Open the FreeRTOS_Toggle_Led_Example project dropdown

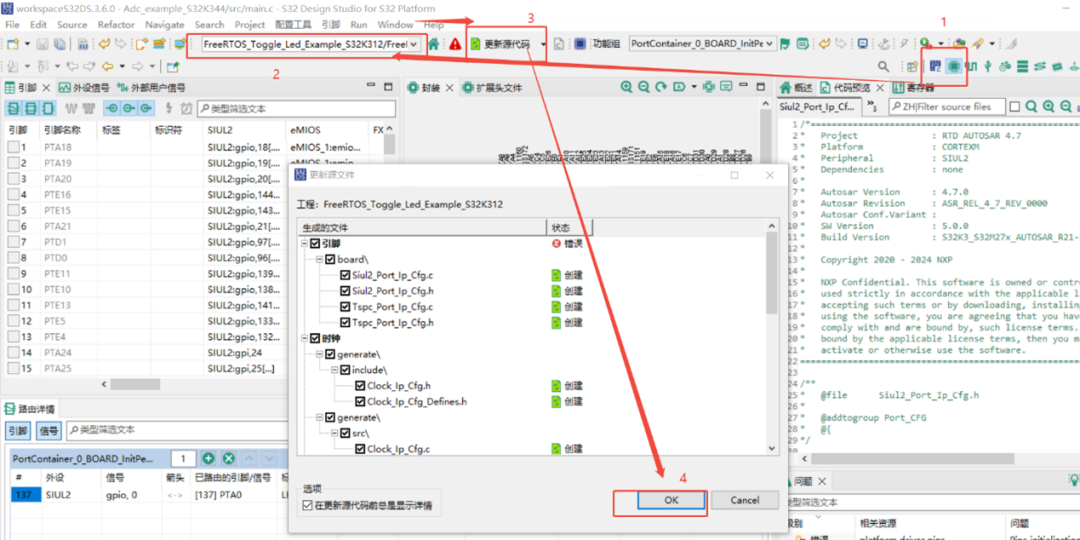[x=413, y=44]
